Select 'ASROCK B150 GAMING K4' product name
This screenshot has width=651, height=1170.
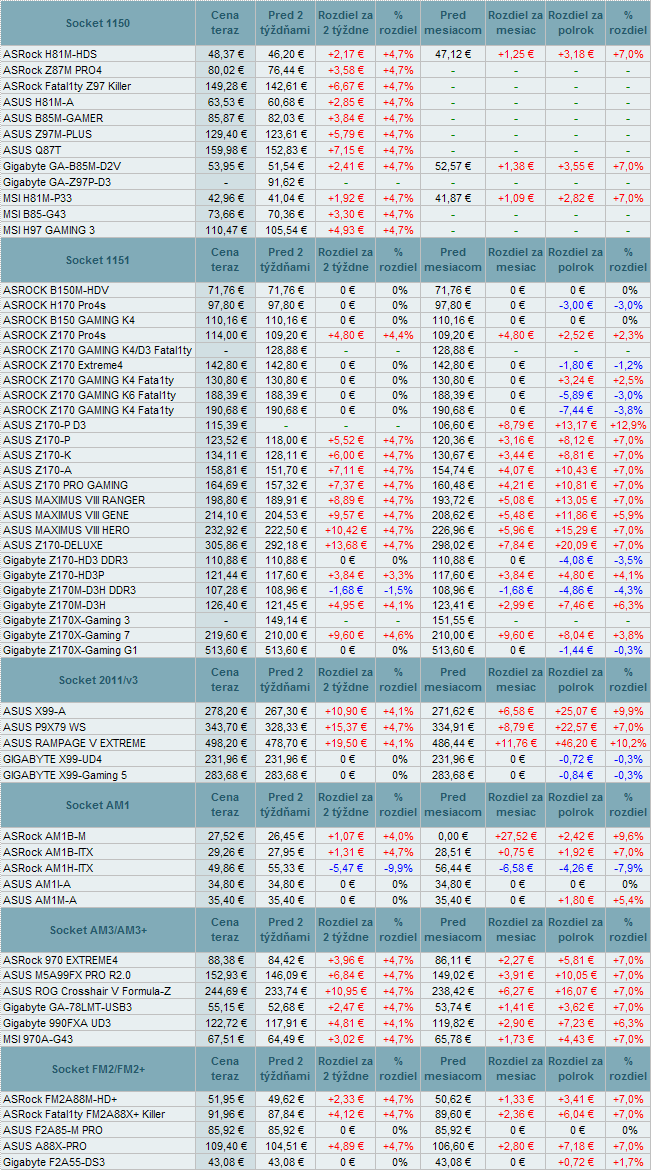point(68,320)
